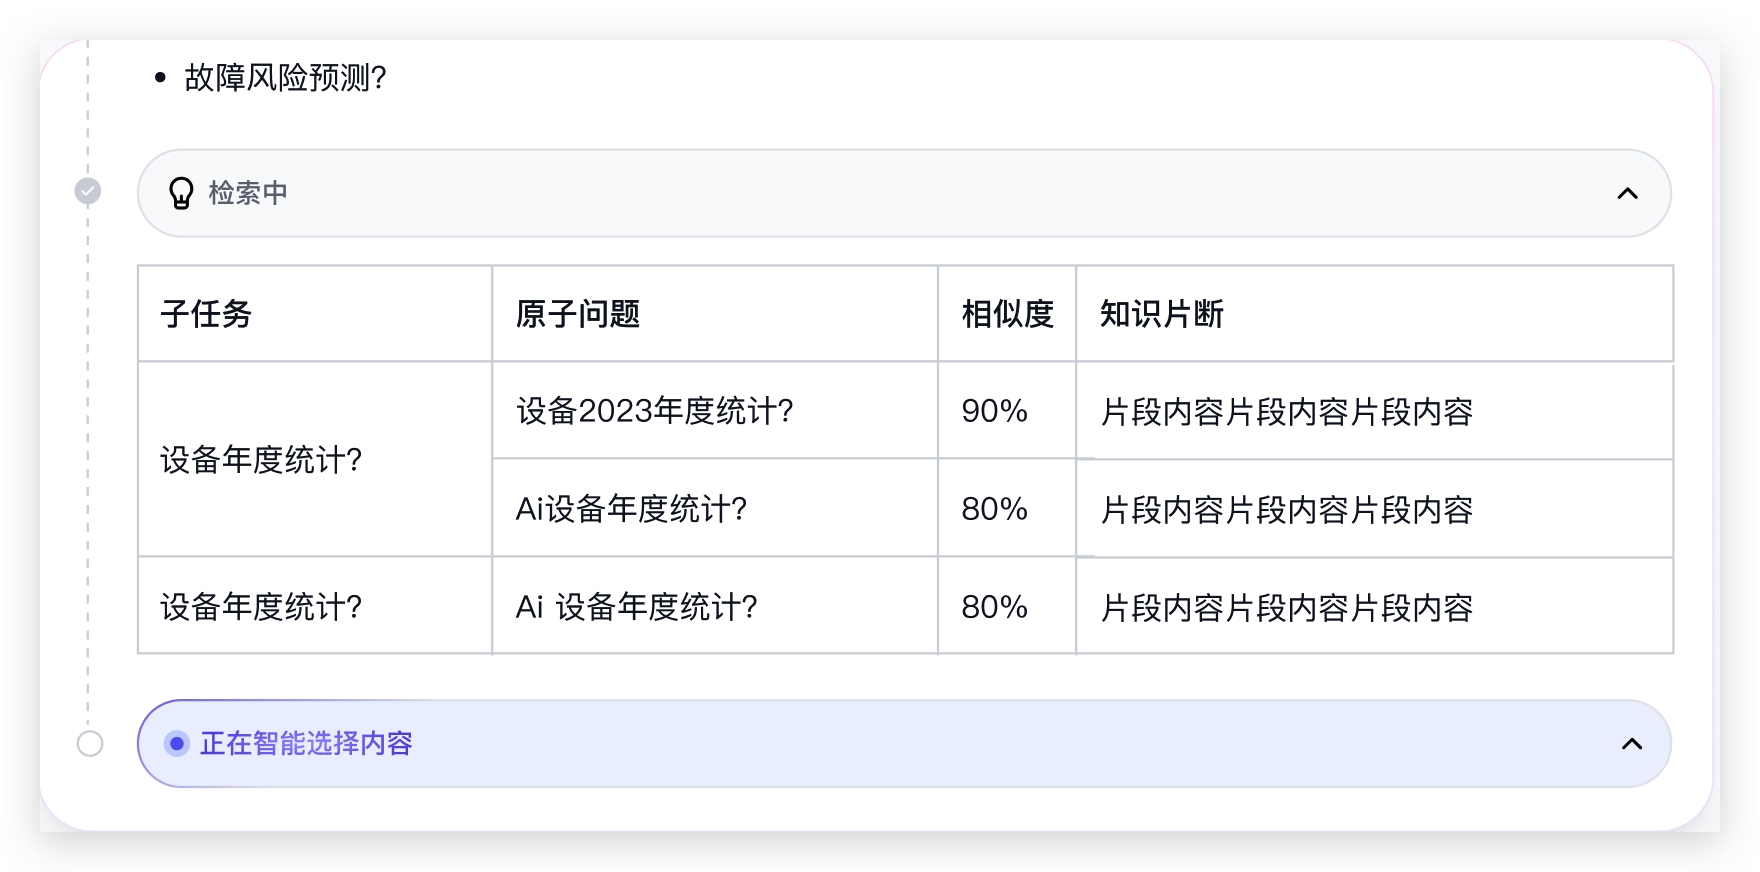
Task: Open the knowledge snippet in the 90% row
Action: point(1287,412)
